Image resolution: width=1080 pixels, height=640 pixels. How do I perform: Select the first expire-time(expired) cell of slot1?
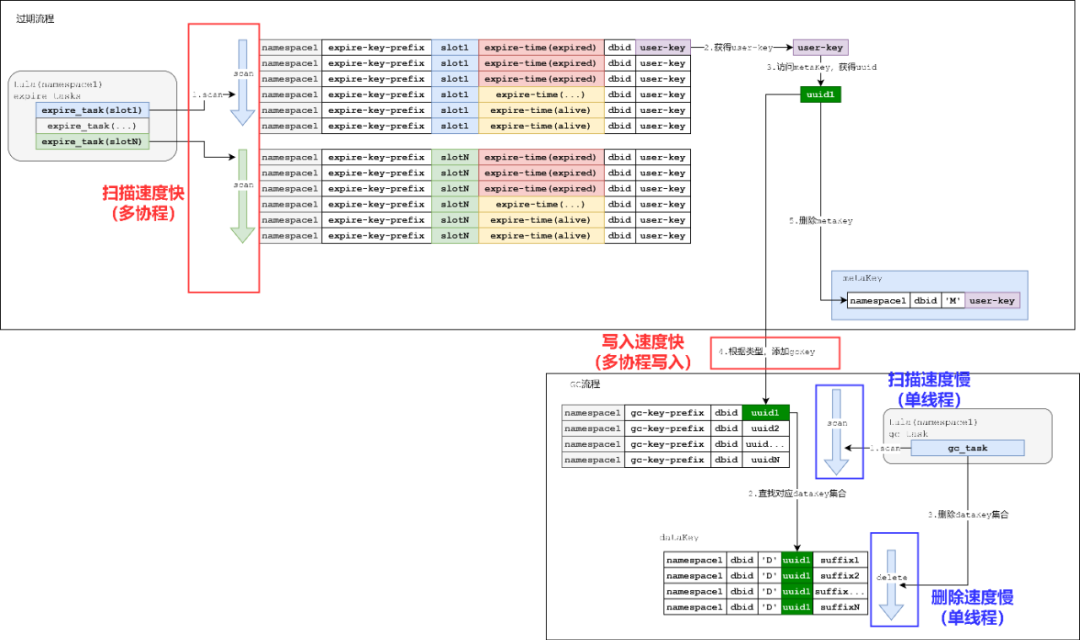[541, 48]
